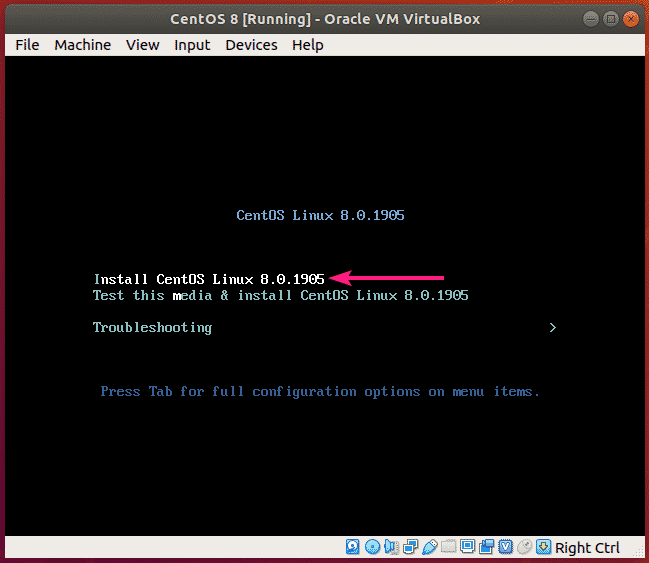Open the File menu

(28, 44)
